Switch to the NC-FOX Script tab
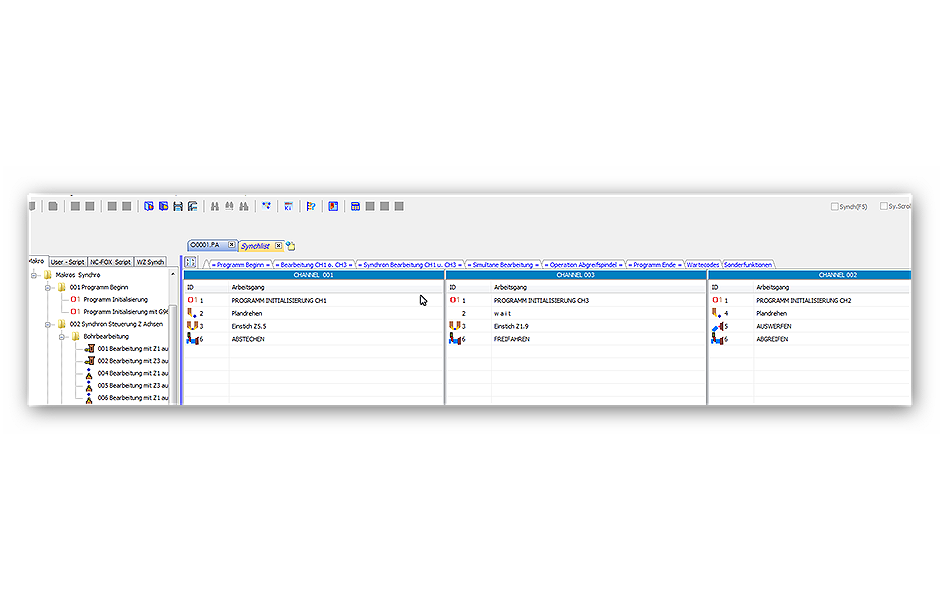 (110, 262)
